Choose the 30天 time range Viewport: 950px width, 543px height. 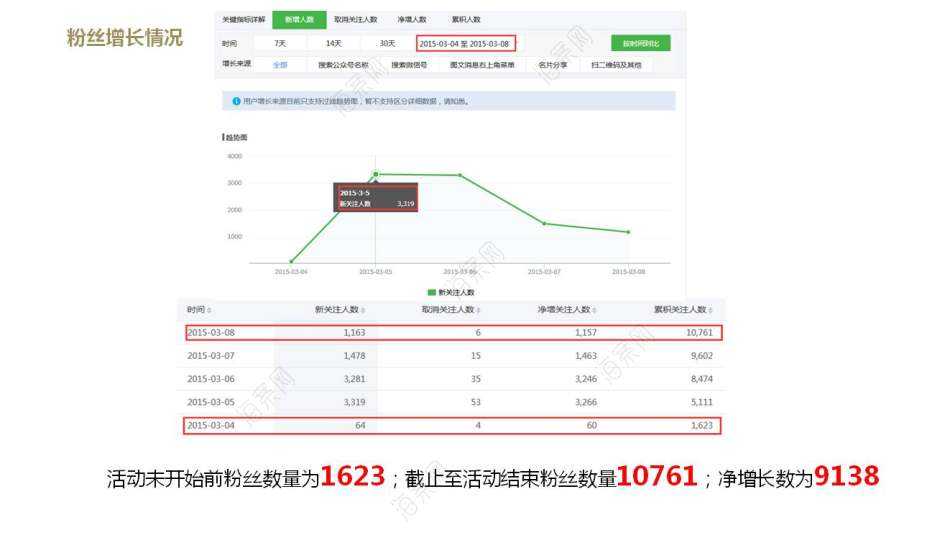[387, 43]
